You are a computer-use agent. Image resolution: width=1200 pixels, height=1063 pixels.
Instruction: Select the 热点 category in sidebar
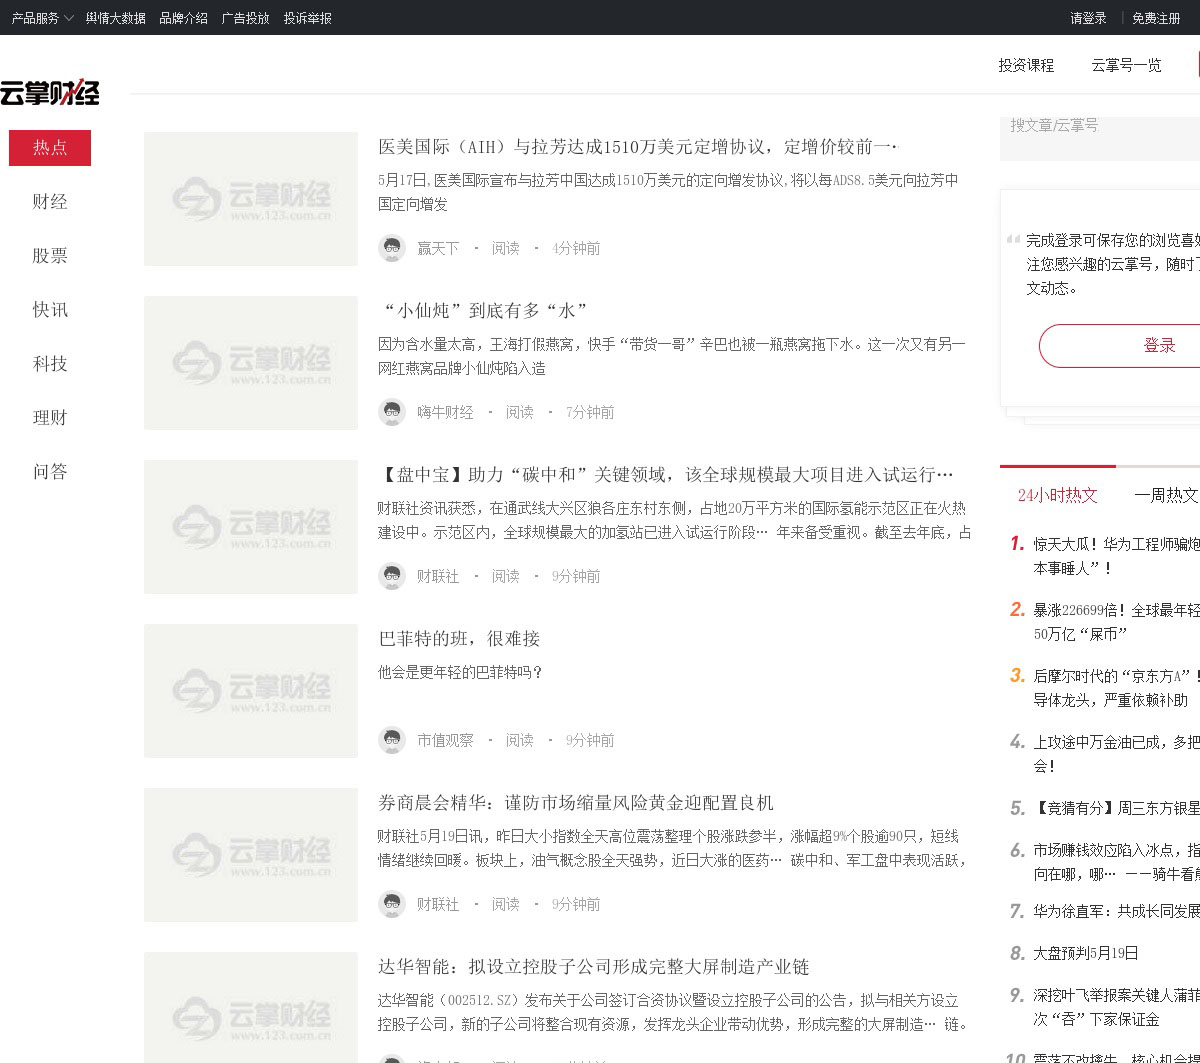(50, 148)
